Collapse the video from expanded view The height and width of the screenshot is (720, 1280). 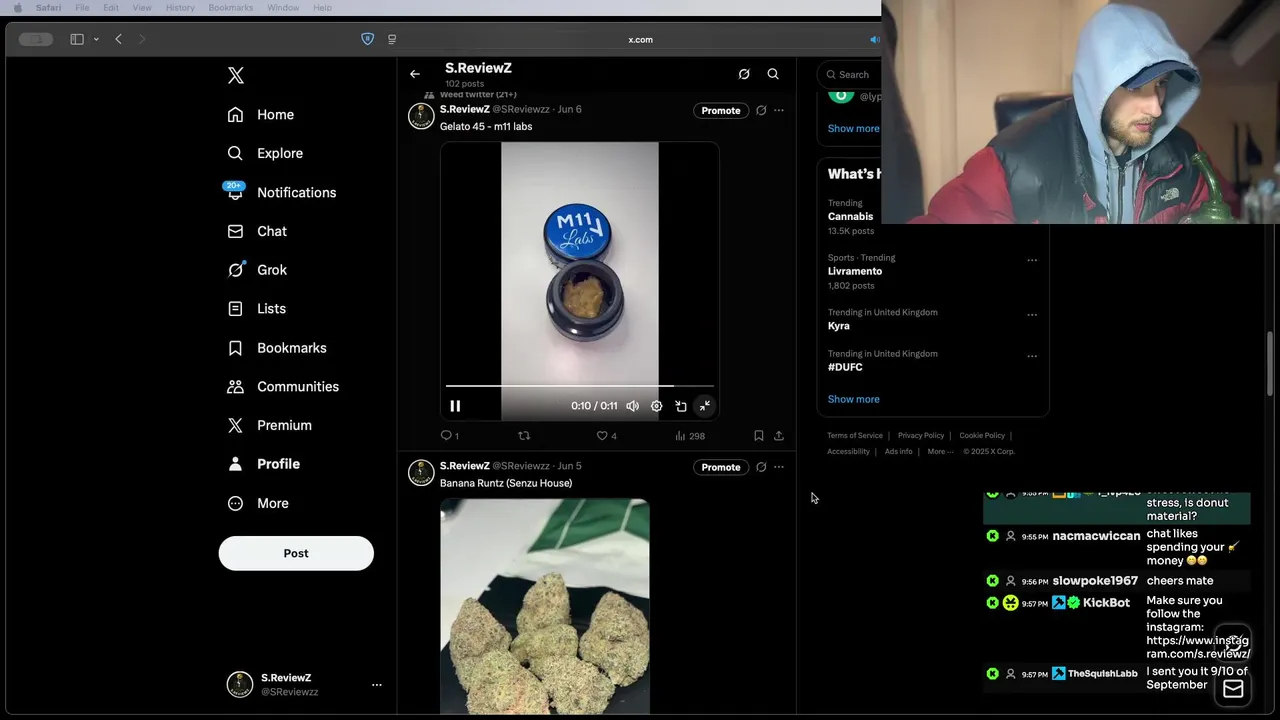[x=705, y=406]
